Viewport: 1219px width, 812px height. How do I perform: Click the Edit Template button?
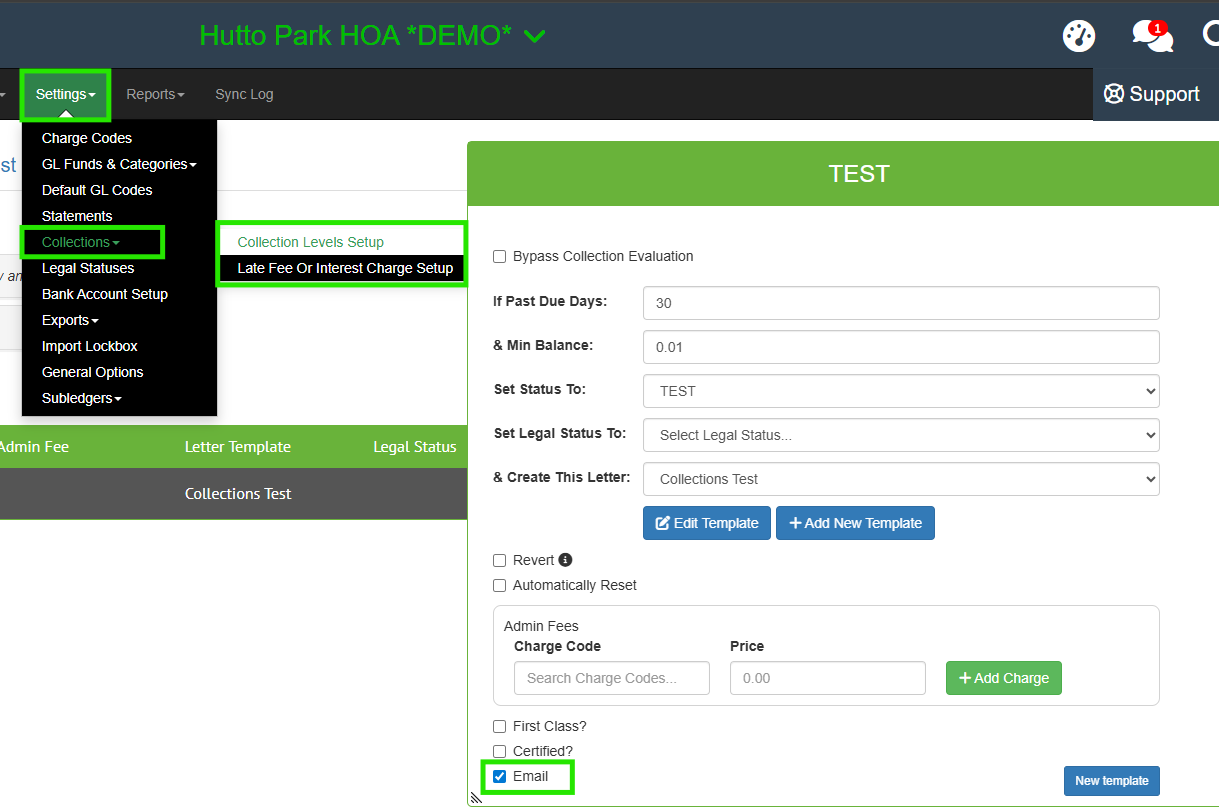[707, 523]
